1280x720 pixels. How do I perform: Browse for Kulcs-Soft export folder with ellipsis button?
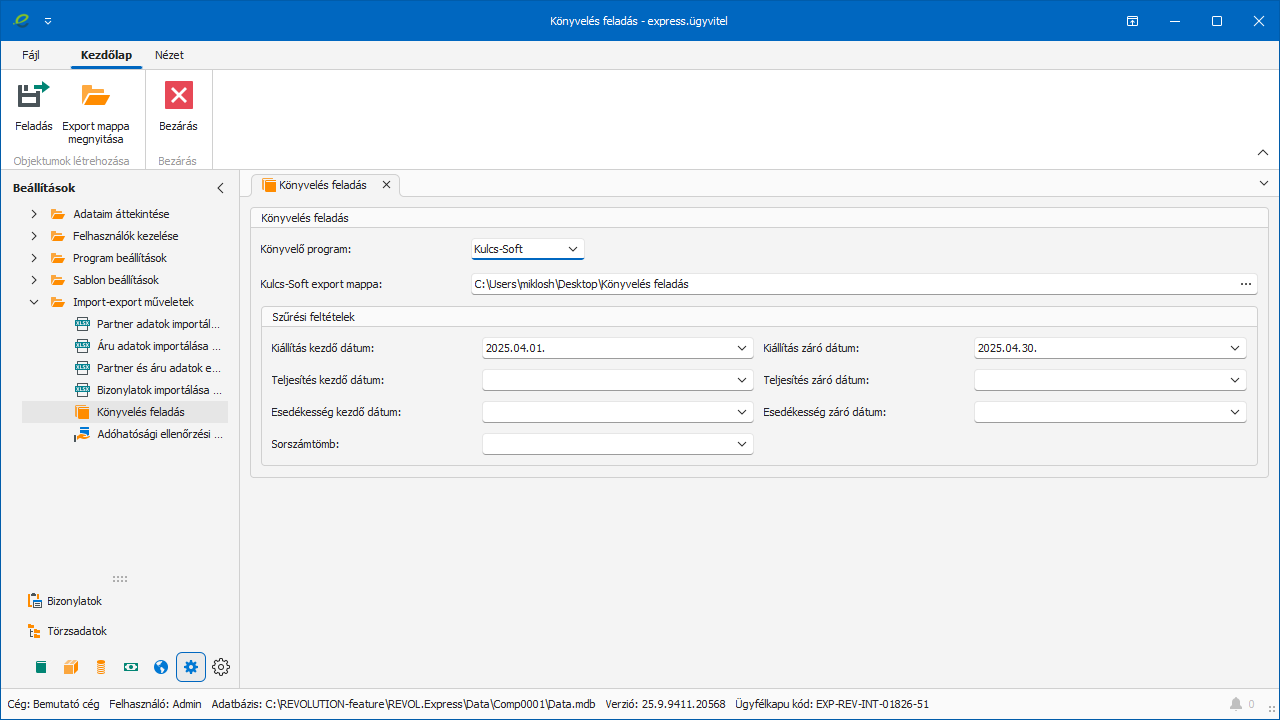pyautogui.click(x=1246, y=284)
